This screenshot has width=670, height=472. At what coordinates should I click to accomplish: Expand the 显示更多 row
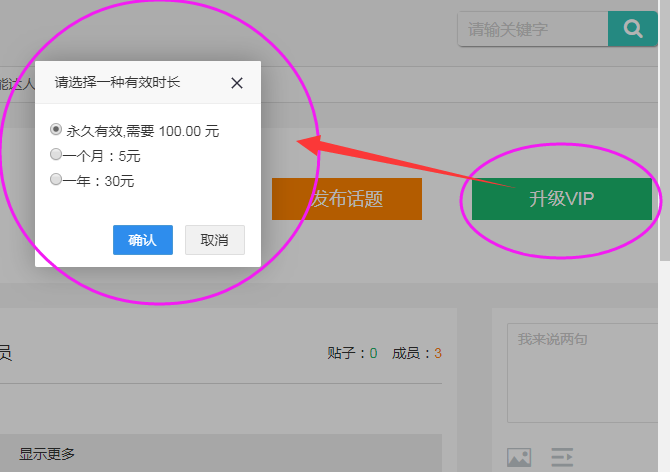pyautogui.click(x=47, y=454)
